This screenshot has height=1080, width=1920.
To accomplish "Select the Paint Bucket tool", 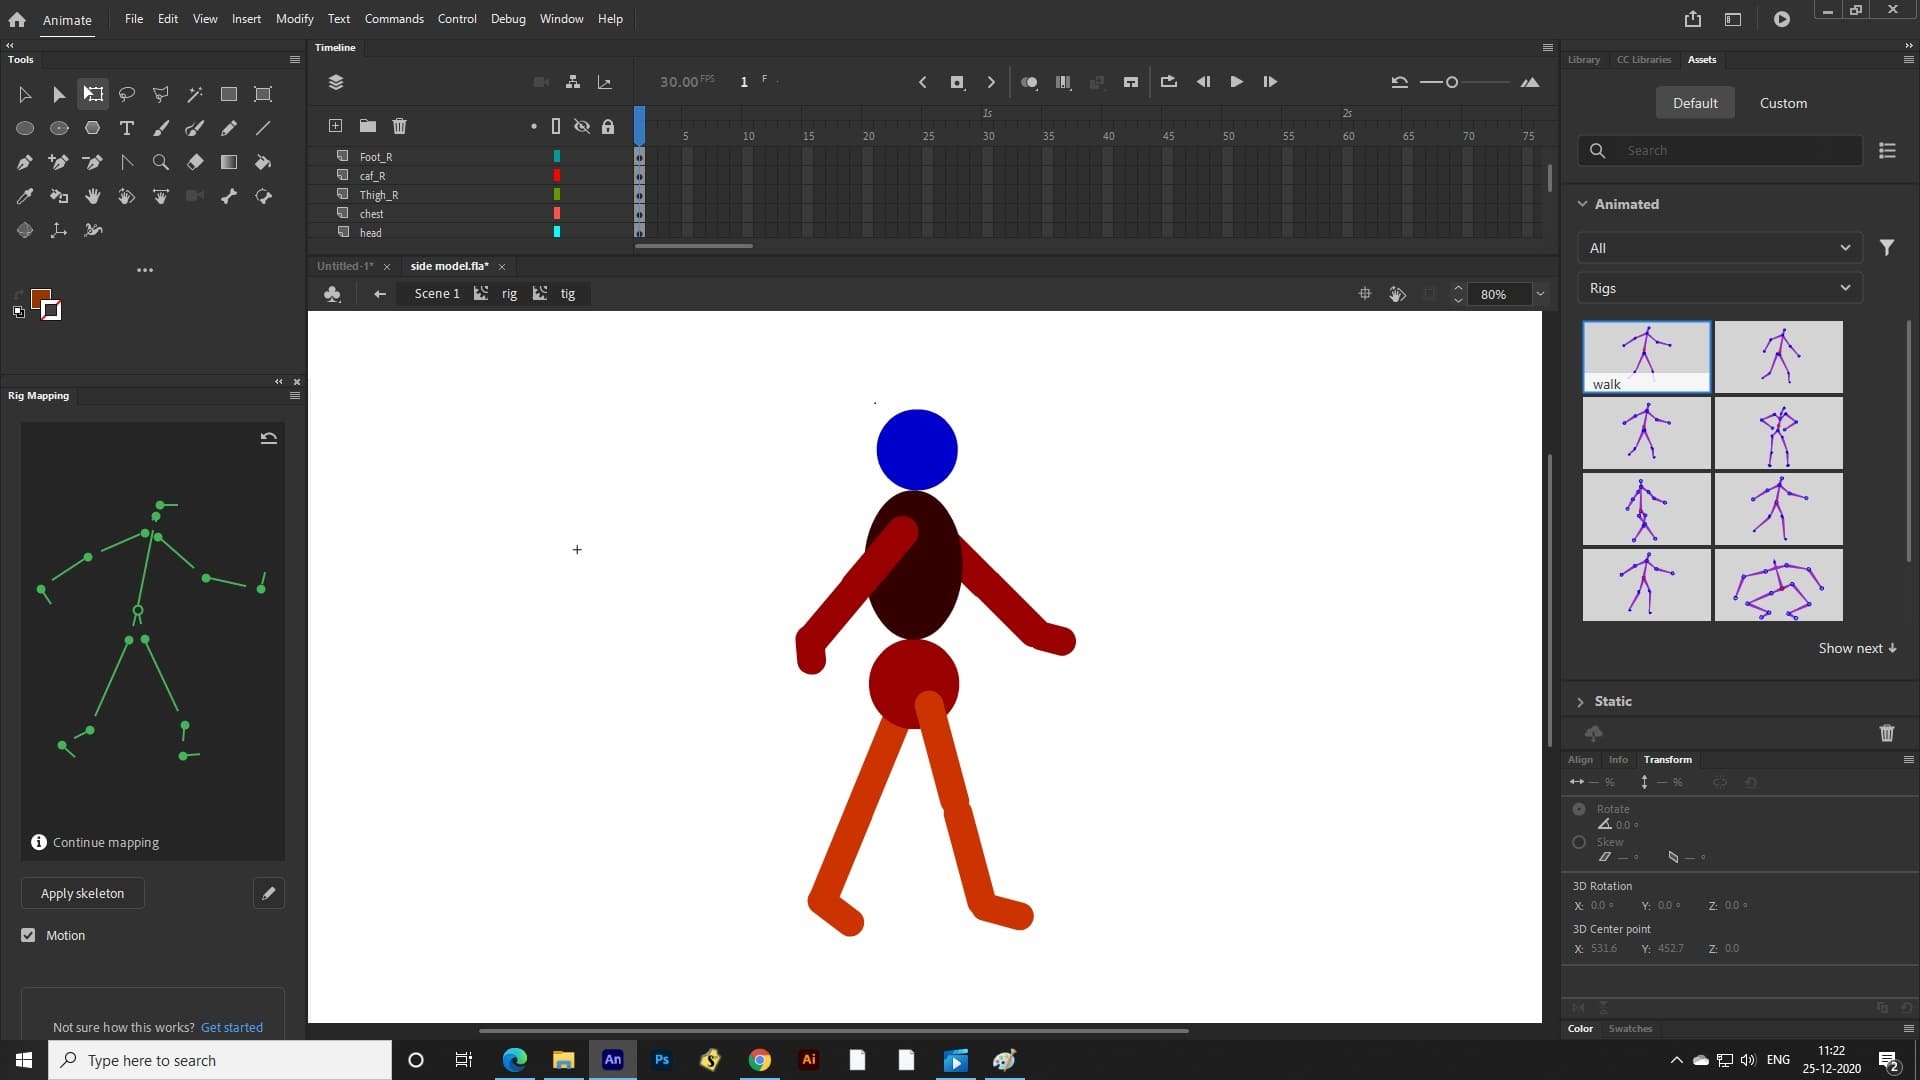I will tap(263, 162).
